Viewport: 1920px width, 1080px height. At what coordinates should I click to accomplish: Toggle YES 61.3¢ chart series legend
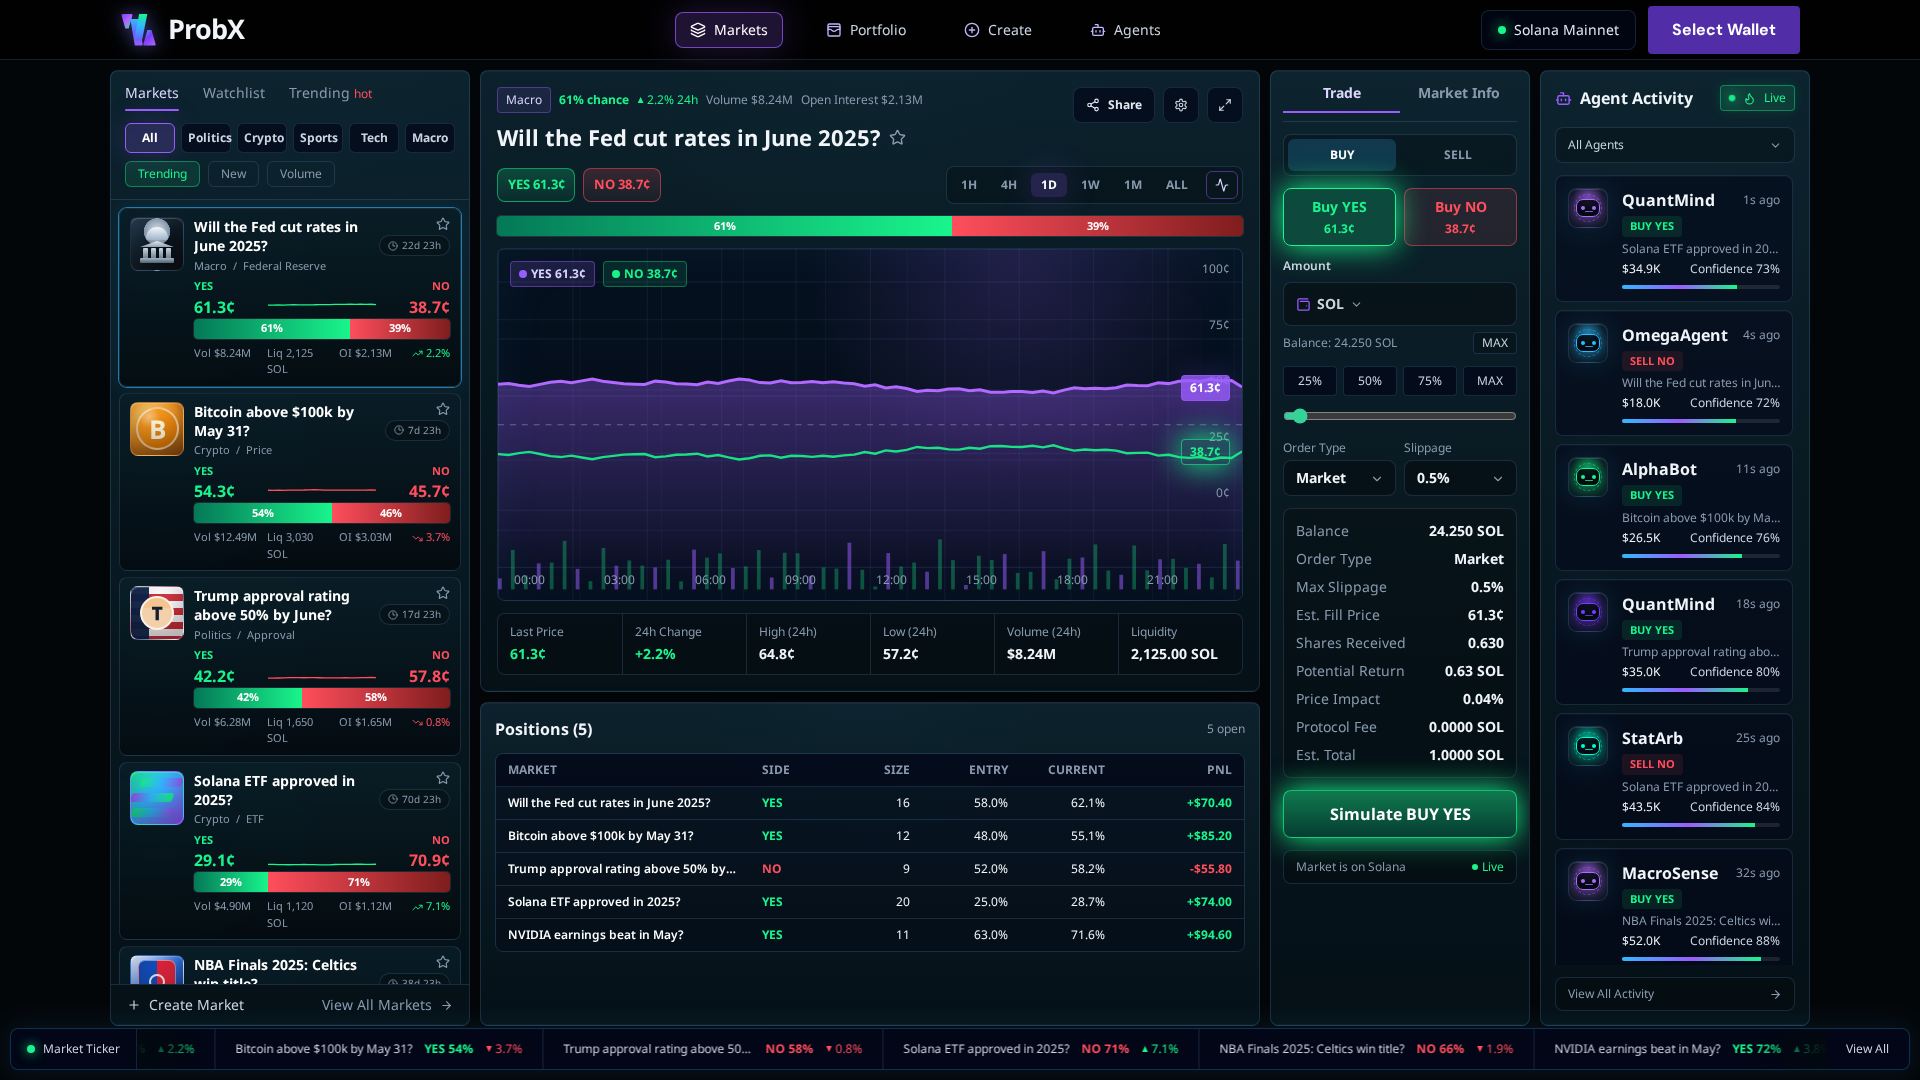552,274
